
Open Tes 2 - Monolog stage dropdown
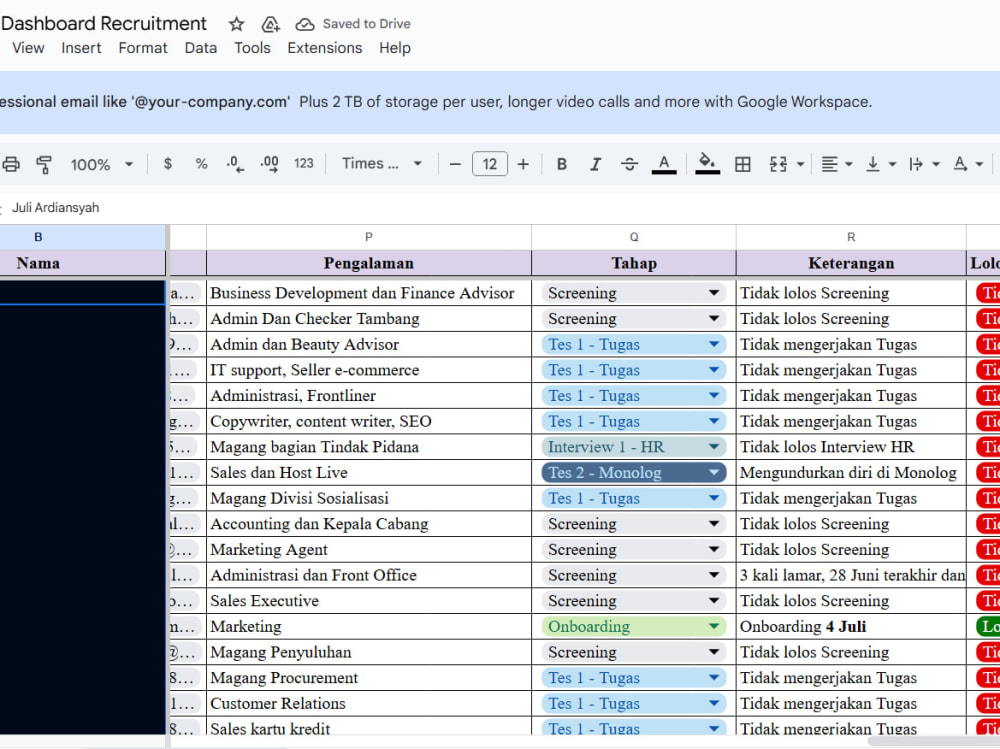coord(714,473)
